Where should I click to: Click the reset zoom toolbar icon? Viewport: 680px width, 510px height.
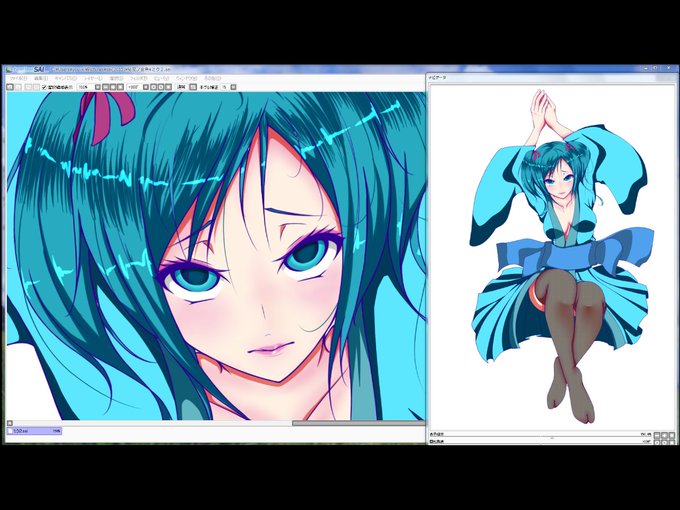point(120,87)
